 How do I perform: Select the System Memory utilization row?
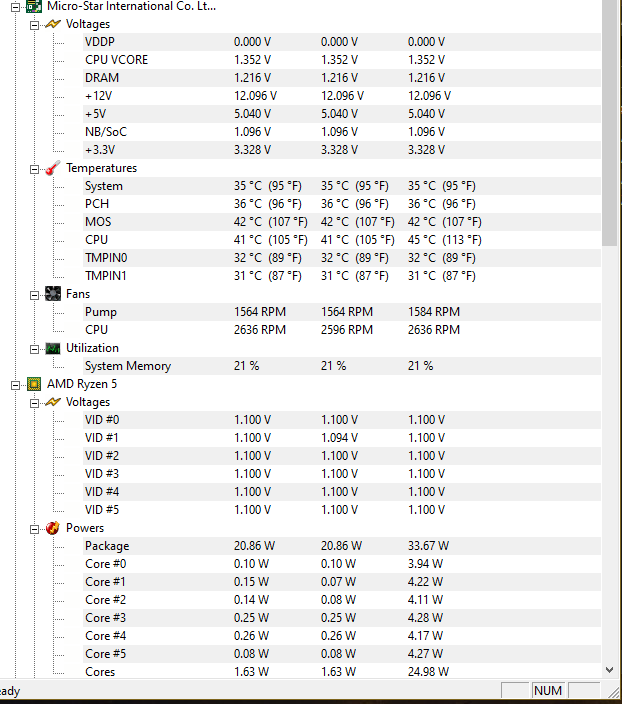tap(342, 366)
